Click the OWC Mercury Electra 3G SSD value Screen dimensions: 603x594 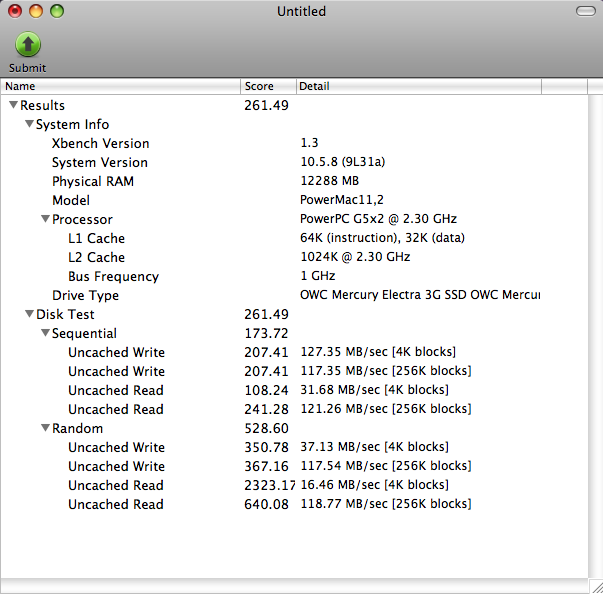tap(420, 295)
